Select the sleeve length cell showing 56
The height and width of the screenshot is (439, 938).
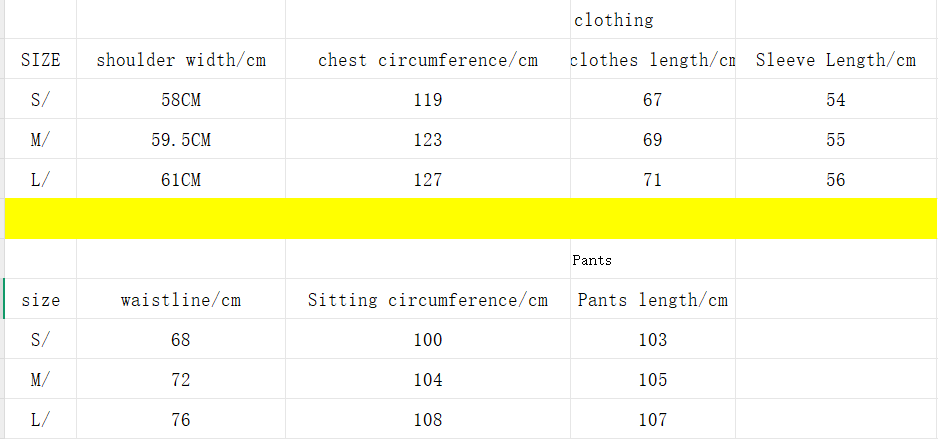835,180
